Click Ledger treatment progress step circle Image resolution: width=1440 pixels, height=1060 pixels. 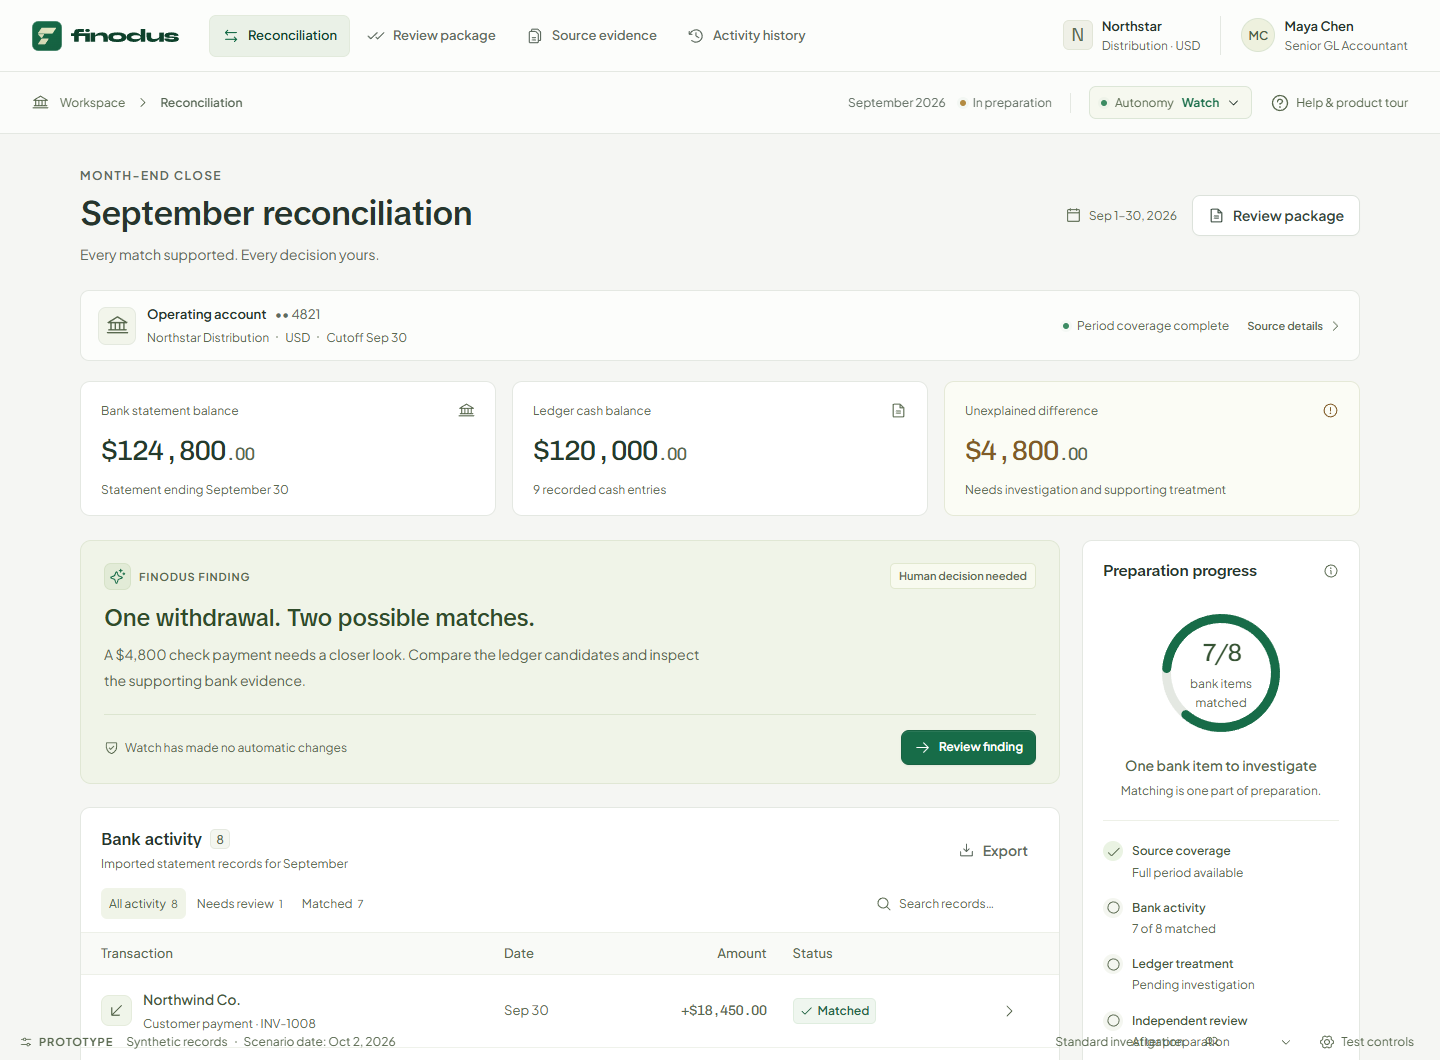click(1113, 964)
